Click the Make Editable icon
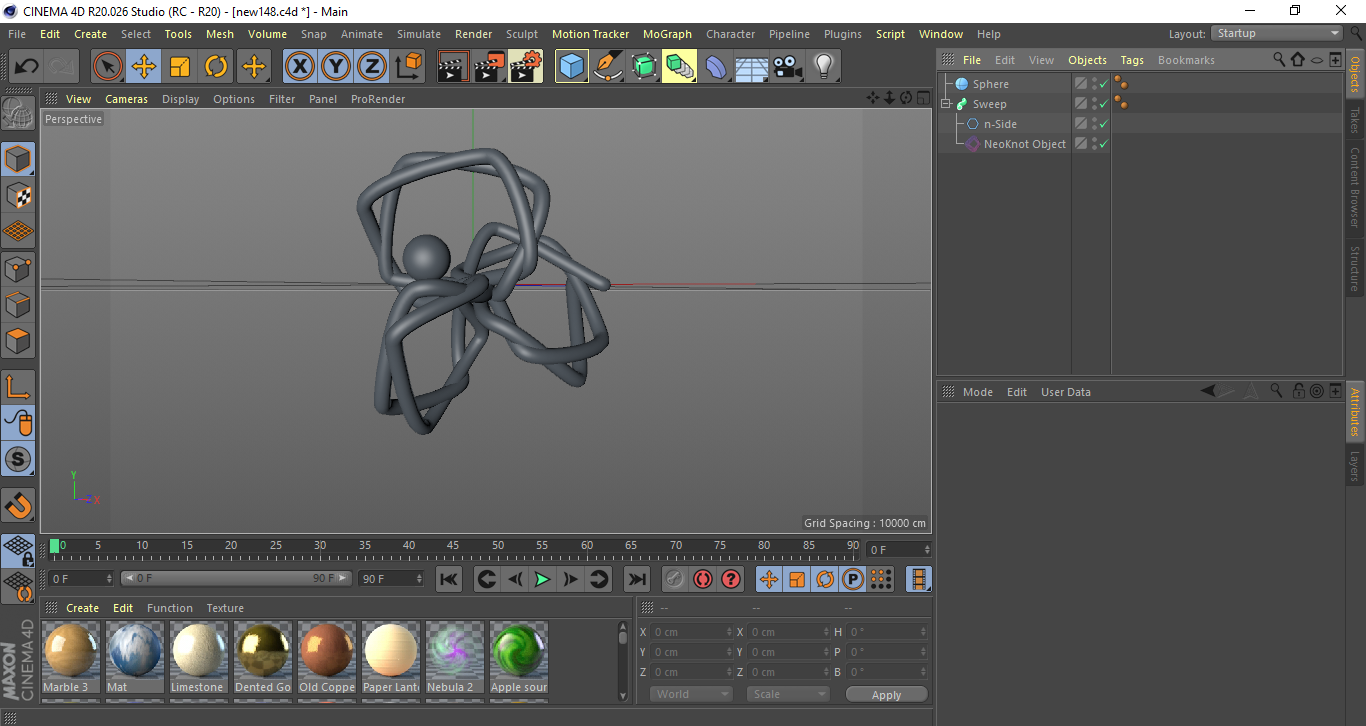The image size is (1366, 726). pyautogui.click(x=18, y=114)
